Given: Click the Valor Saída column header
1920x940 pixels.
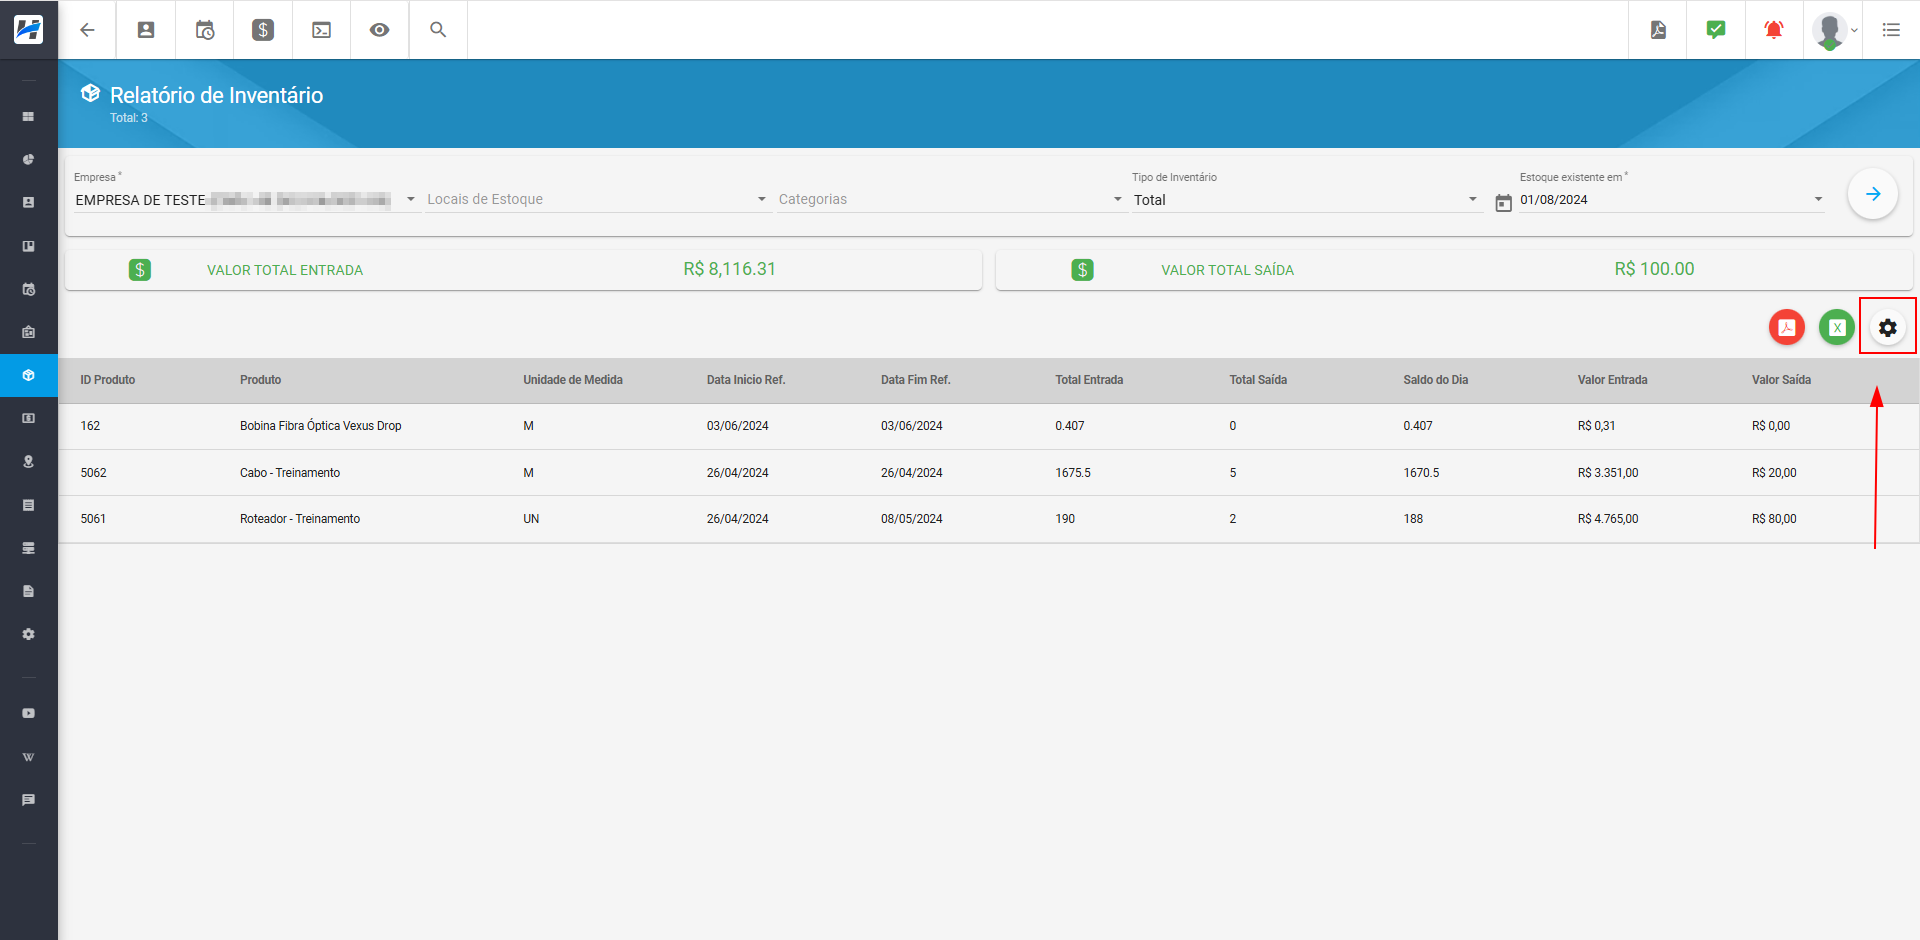Looking at the screenshot, I should (x=1781, y=380).
